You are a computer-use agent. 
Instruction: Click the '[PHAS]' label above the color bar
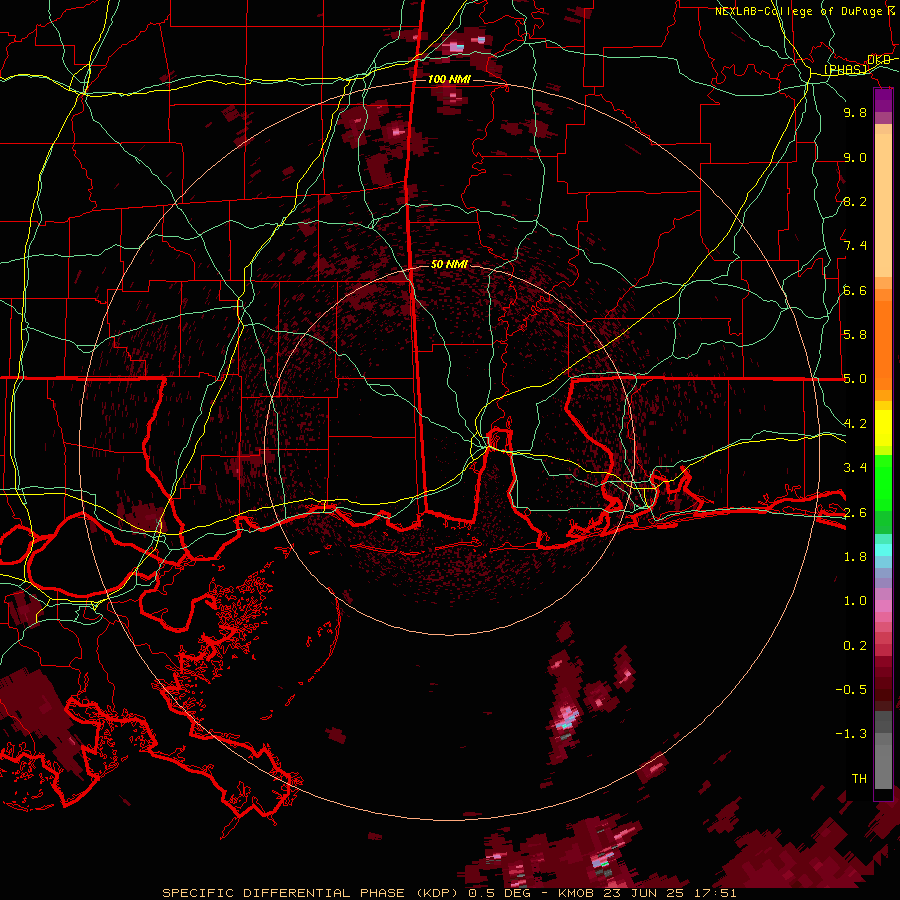tap(846, 69)
